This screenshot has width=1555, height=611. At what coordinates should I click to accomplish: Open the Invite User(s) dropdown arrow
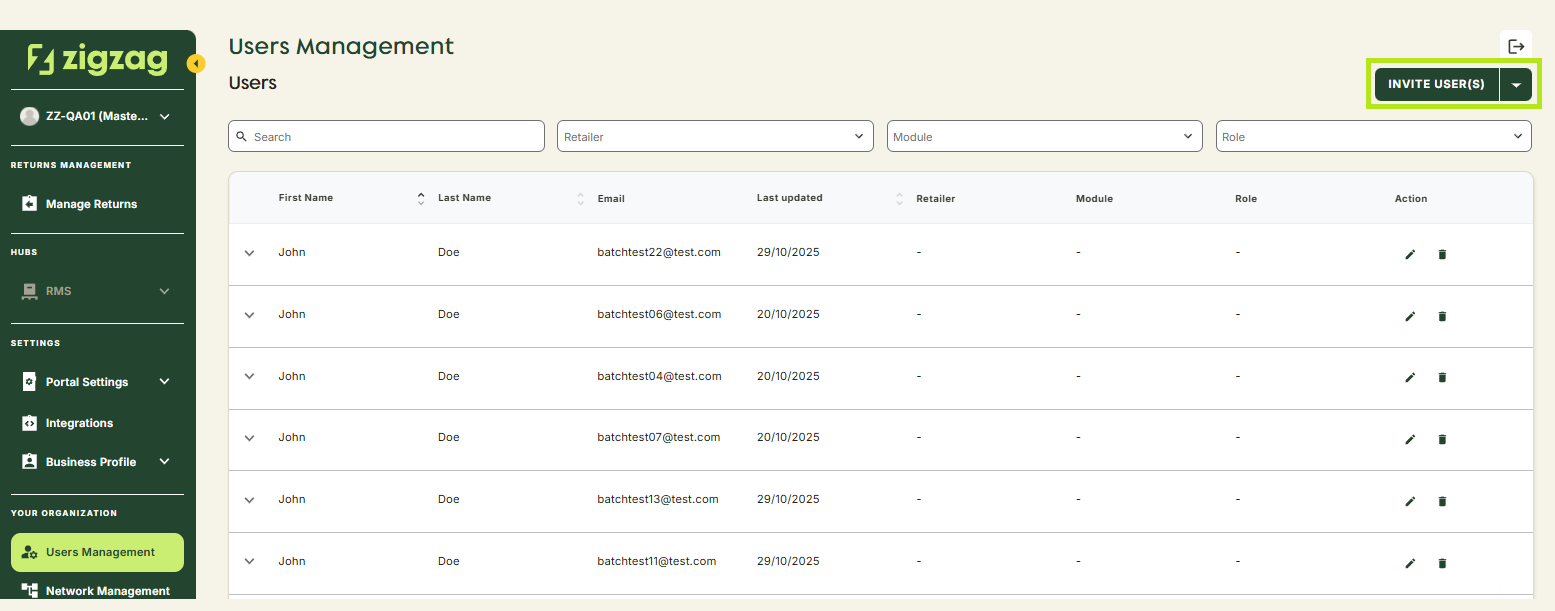pyautogui.click(x=1516, y=85)
